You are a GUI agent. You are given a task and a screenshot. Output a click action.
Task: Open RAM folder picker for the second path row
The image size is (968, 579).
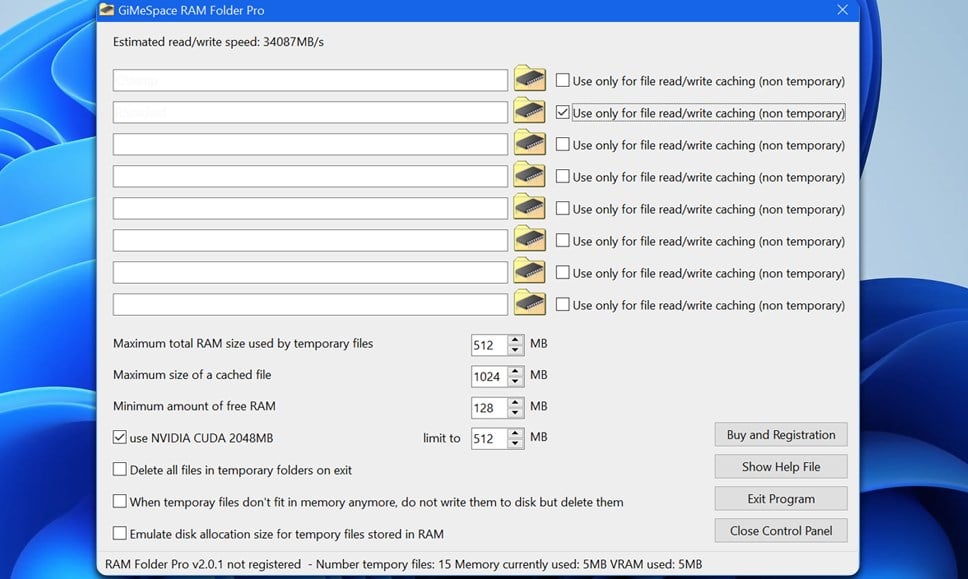(x=530, y=111)
